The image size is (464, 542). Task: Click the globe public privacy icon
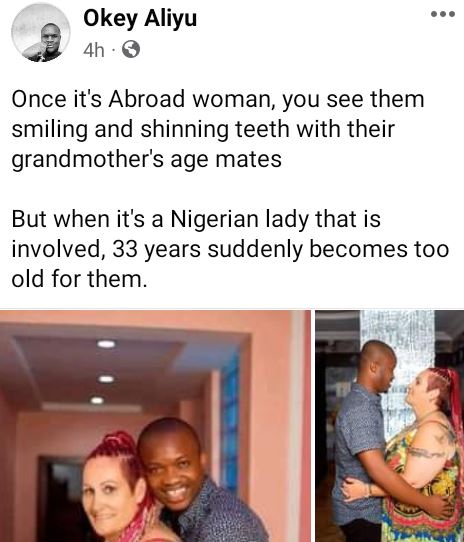(x=131, y=49)
